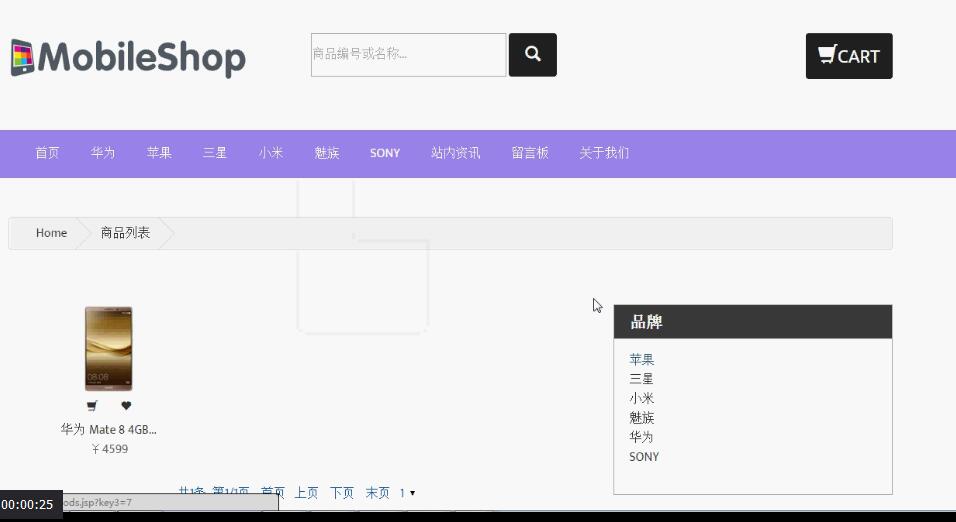The image size is (956, 522).
Task: Click the 品牌 panel header
Action: coord(753,322)
